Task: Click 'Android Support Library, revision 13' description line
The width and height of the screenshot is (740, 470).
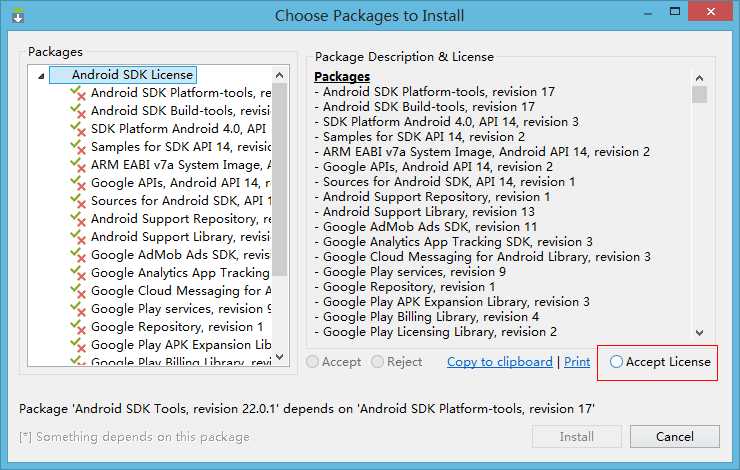Action: coord(424,212)
